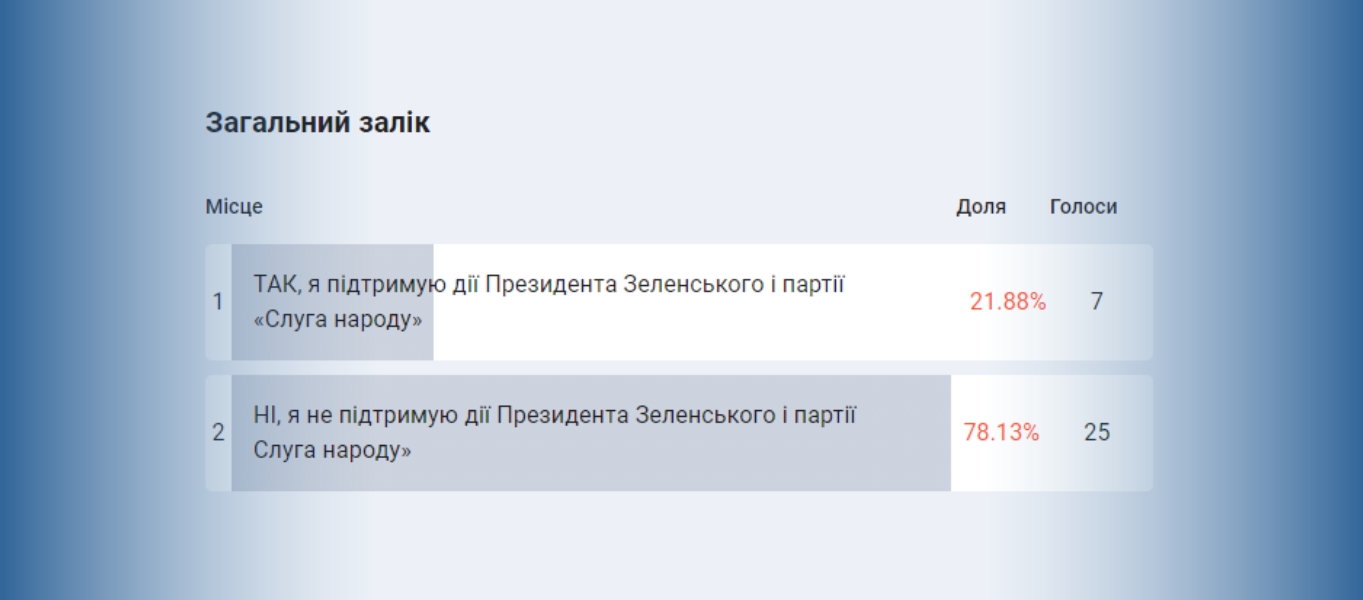Click the progress bar of the НІ option
The width and height of the screenshot is (1363, 600).
point(591,433)
